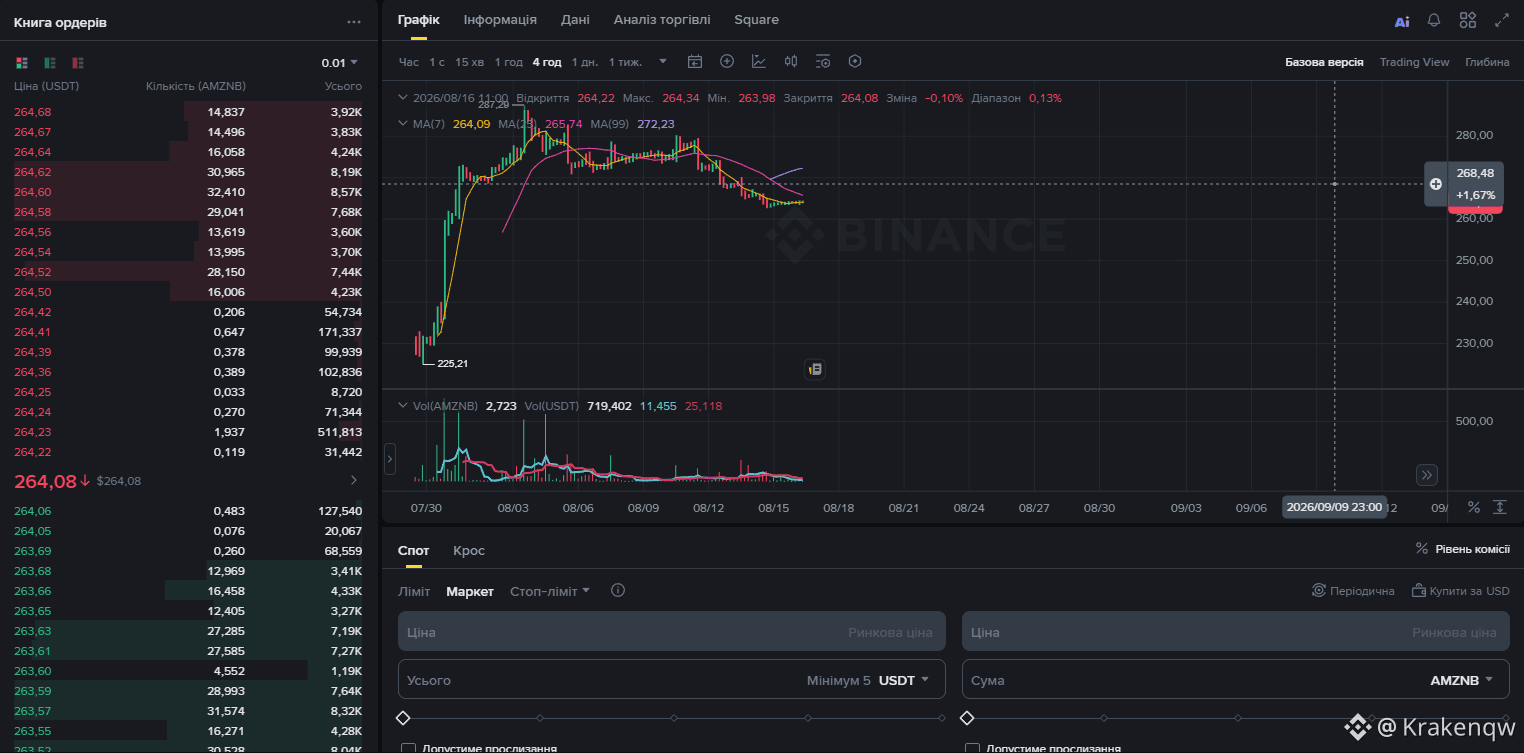
Task: Click sell order price 264,42 row
Action: click(x=188, y=312)
